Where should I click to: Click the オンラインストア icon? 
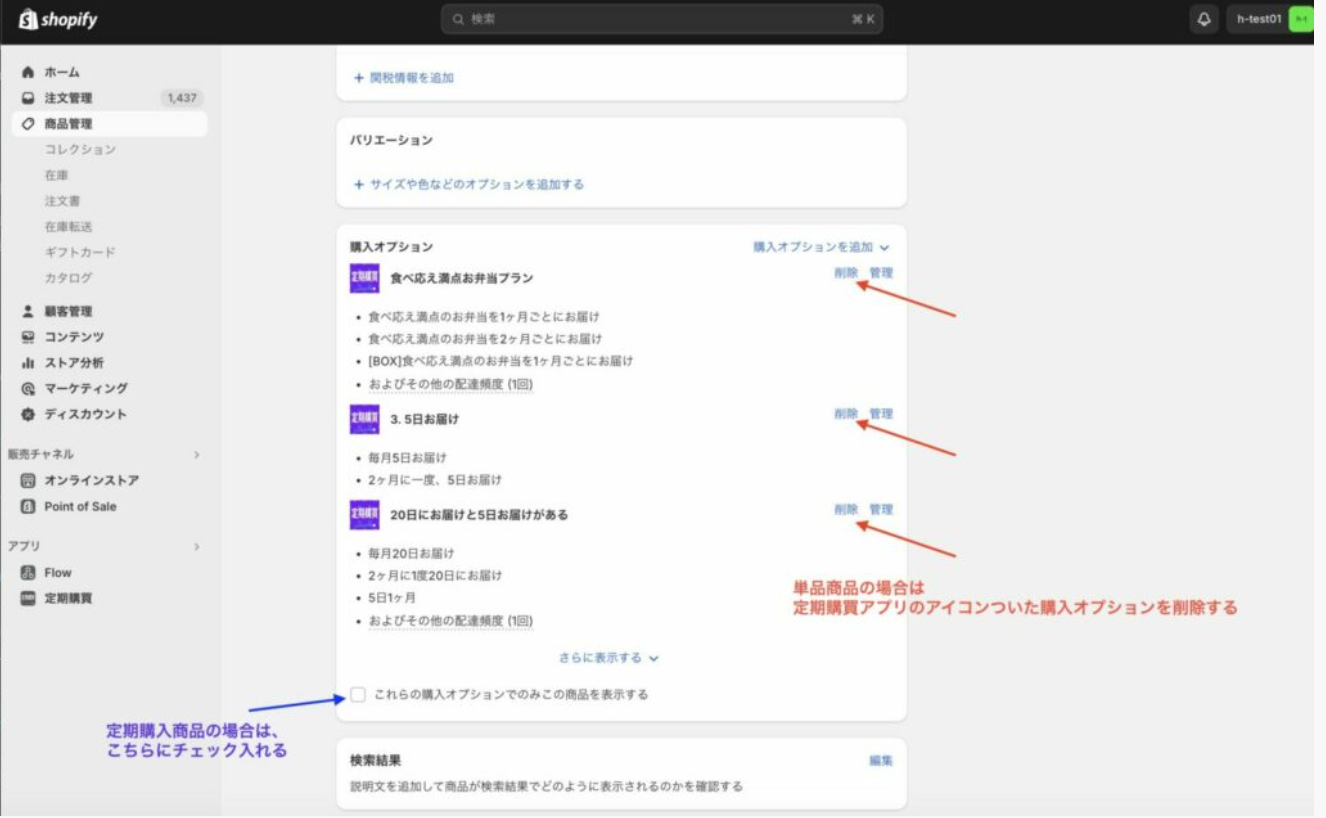click(x=28, y=480)
